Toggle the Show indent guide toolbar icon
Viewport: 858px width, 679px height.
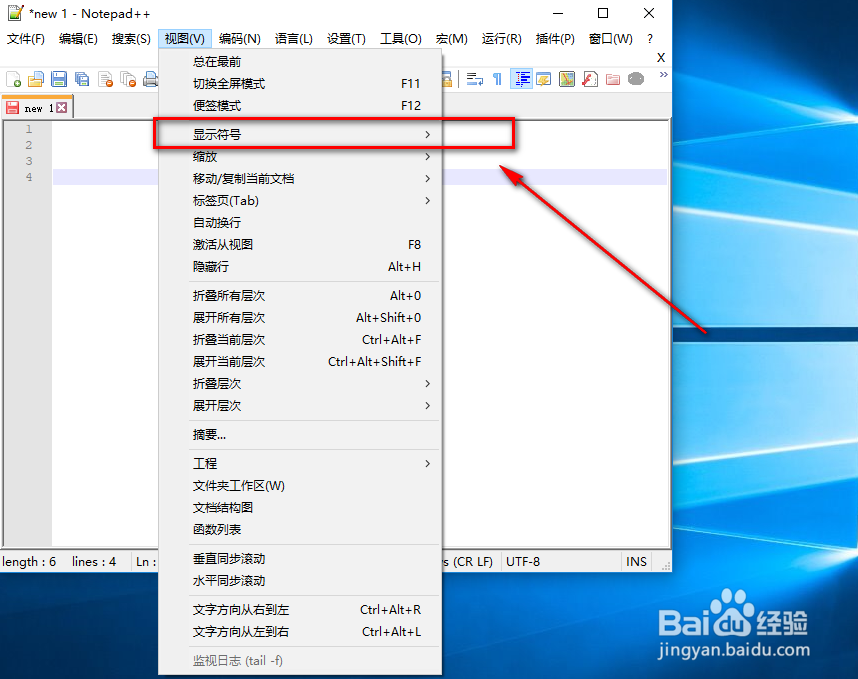pos(521,79)
